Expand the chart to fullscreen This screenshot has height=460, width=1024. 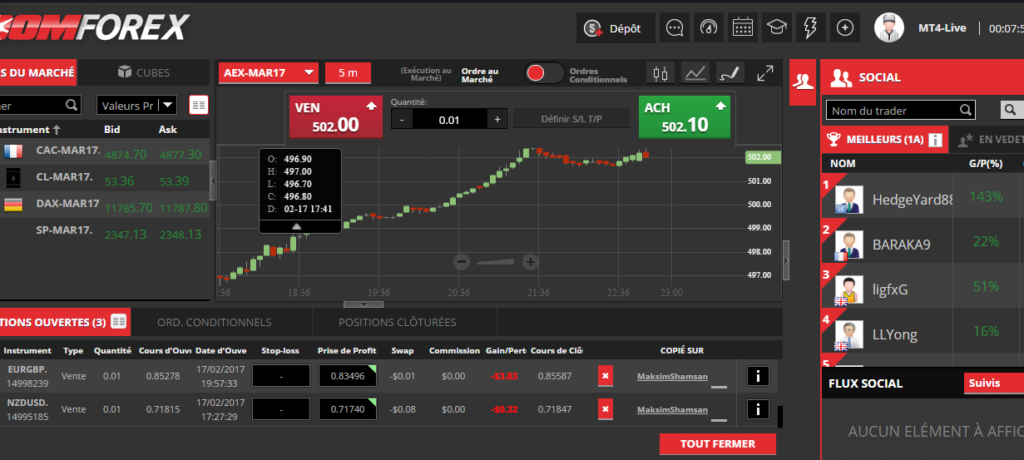(765, 73)
